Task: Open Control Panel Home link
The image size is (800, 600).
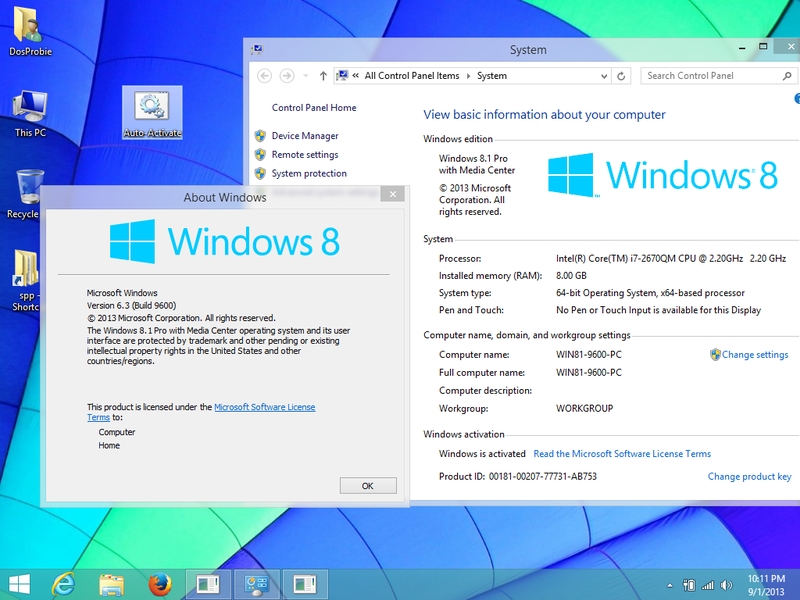Action: [314, 108]
